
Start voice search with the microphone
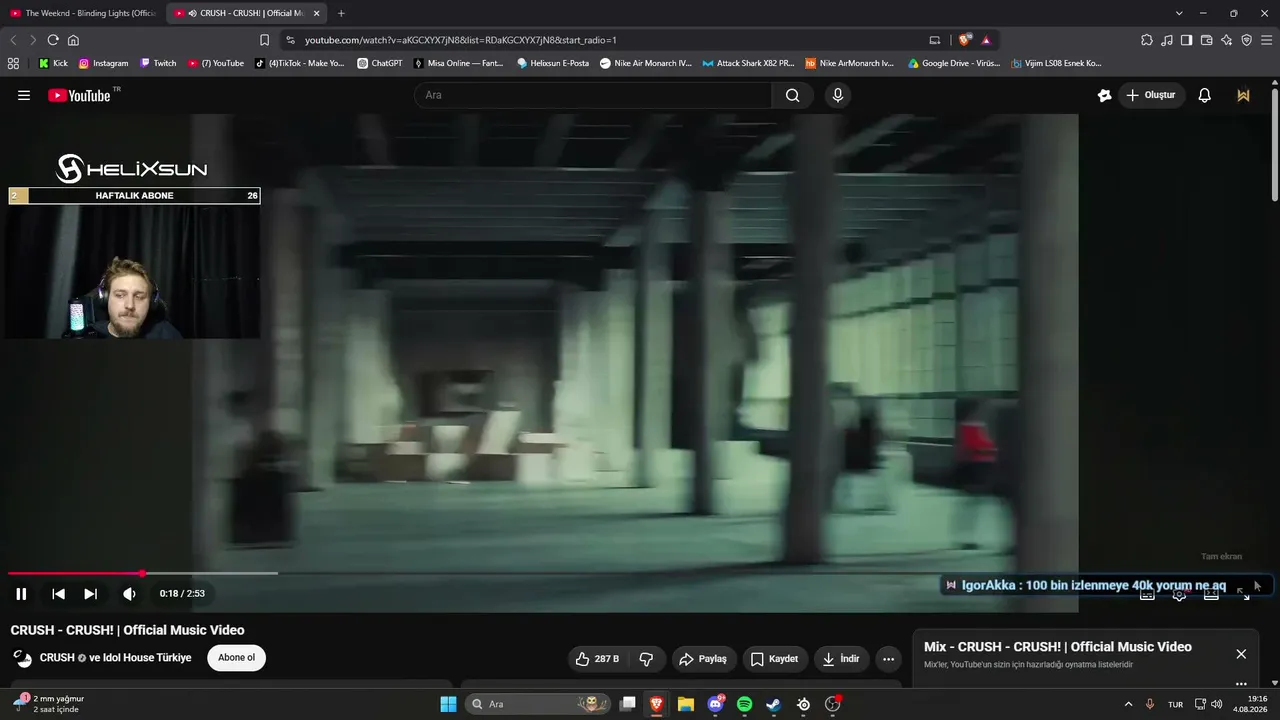(x=838, y=95)
